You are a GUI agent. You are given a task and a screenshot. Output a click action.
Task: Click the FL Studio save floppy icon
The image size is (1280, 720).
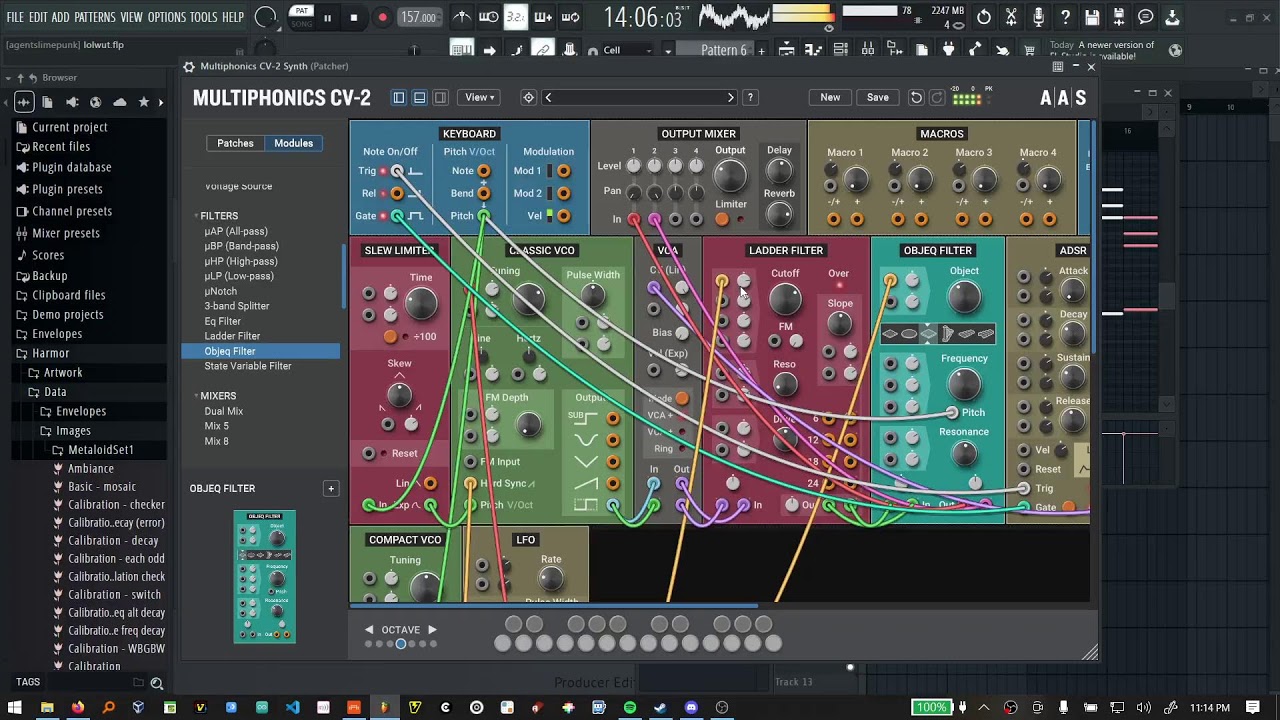coord(1092,17)
